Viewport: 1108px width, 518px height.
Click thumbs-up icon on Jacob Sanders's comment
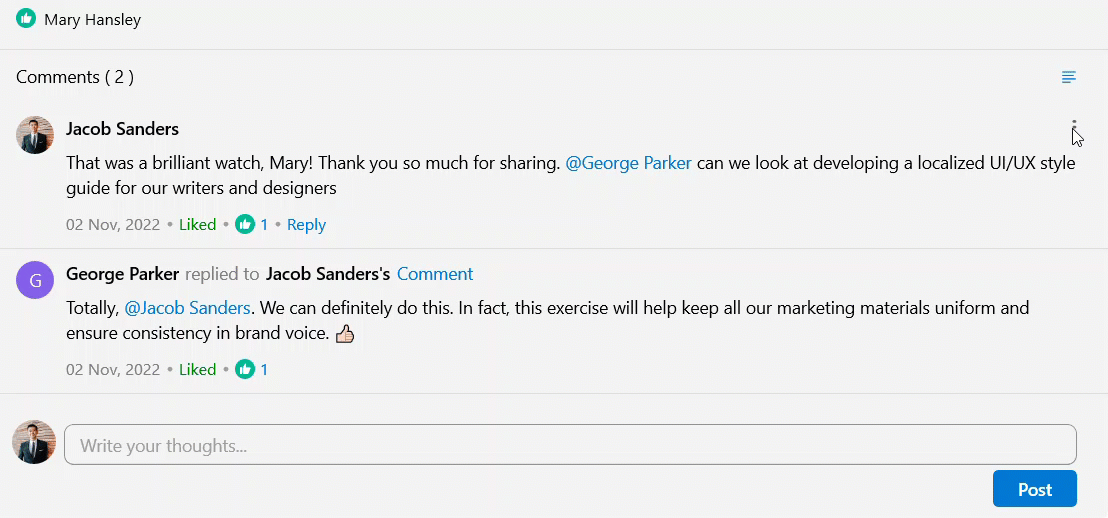click(245, 225)
